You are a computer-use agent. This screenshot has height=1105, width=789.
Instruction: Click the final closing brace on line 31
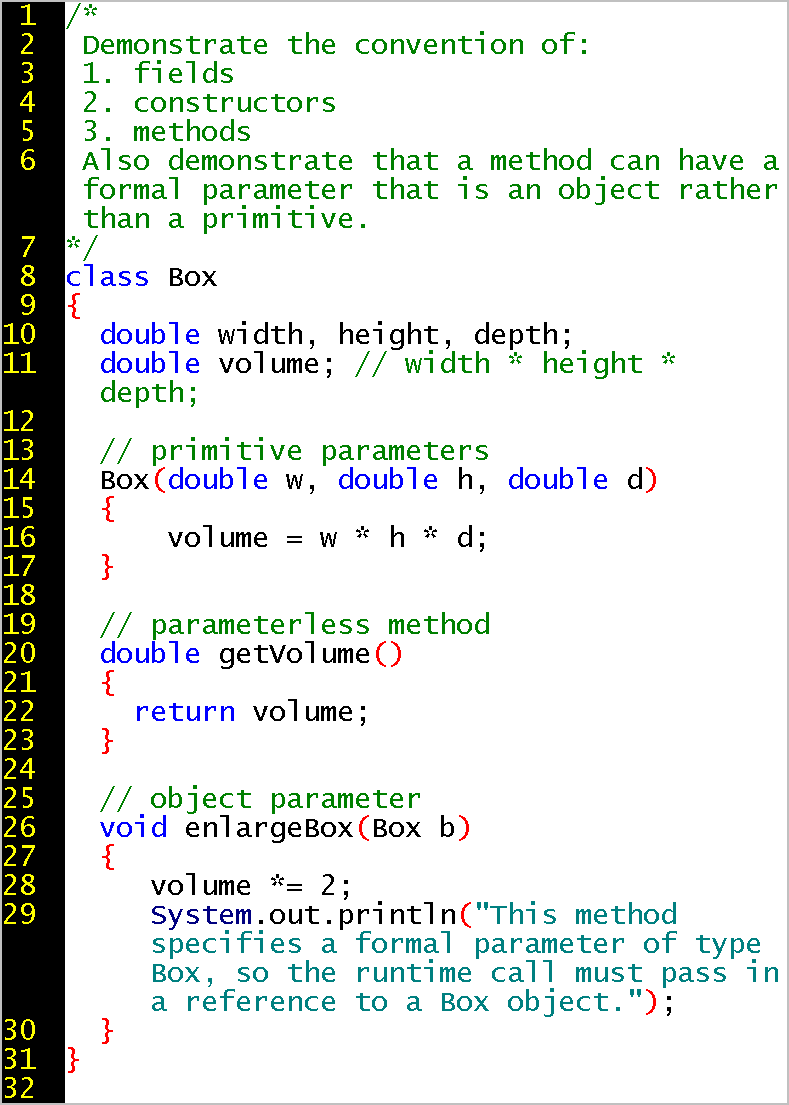coord(73,1060)
